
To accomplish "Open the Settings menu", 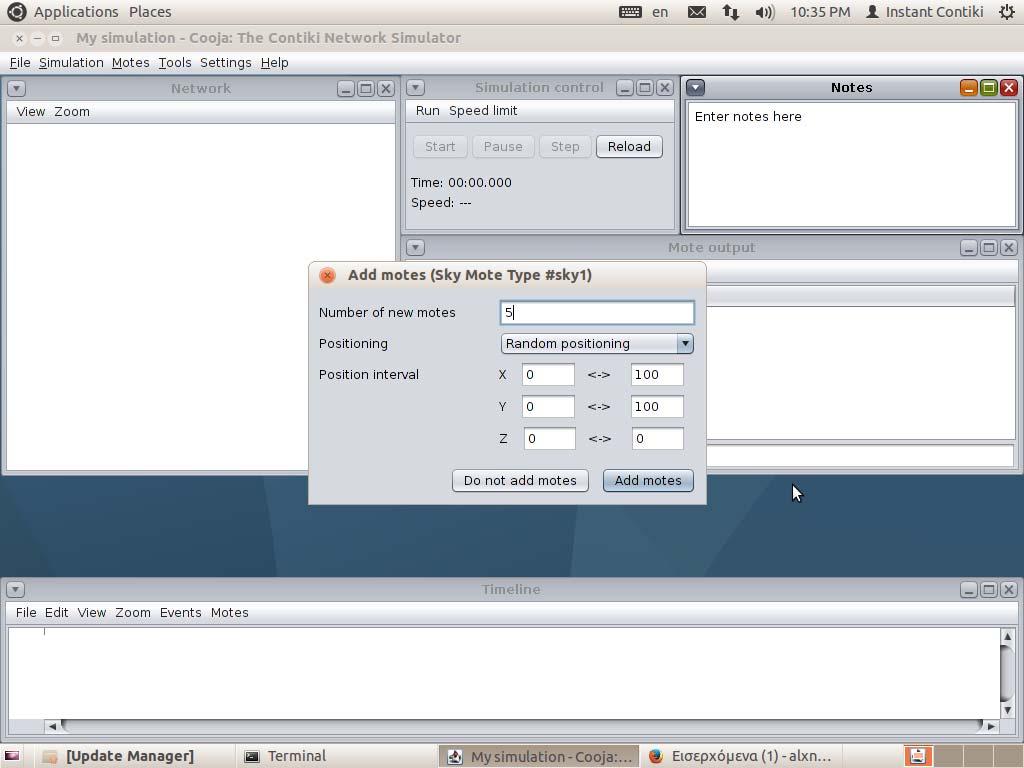I will [225, 63].
